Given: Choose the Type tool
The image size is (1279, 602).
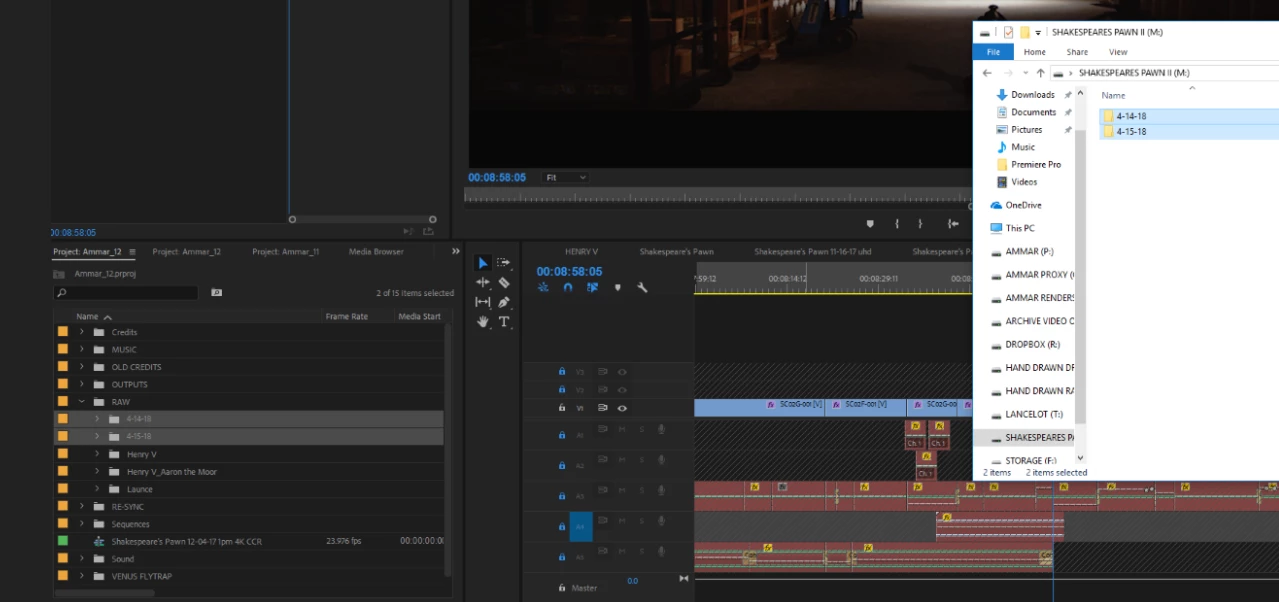Looking at the screenshot, I should 504,322.
